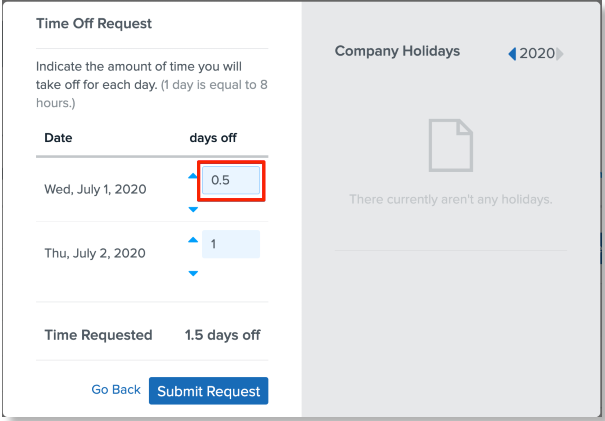Click the days off column header
Image resolution: width=605 pixels, height=421 pixels.
[213, 137]
